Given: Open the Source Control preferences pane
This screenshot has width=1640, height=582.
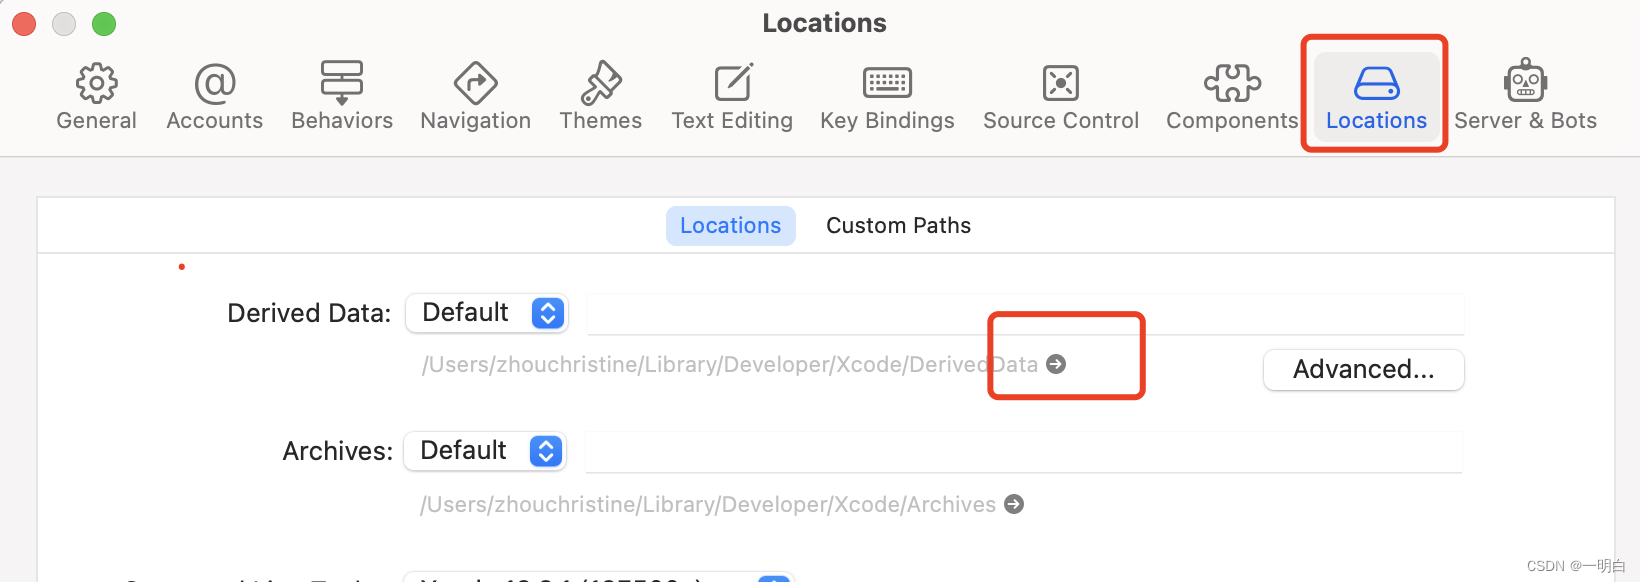Looking at the screenshot, I should [1061, 97].
